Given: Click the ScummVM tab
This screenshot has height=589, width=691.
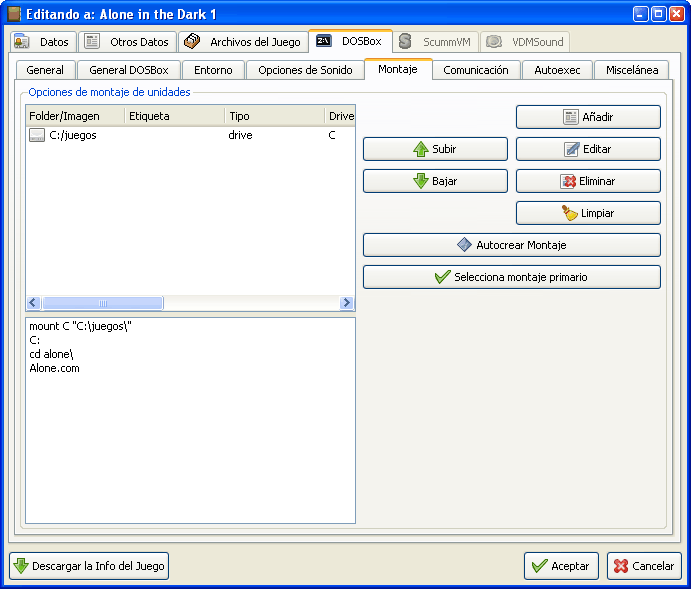Looking at the screenshot, I should (435, 42).
